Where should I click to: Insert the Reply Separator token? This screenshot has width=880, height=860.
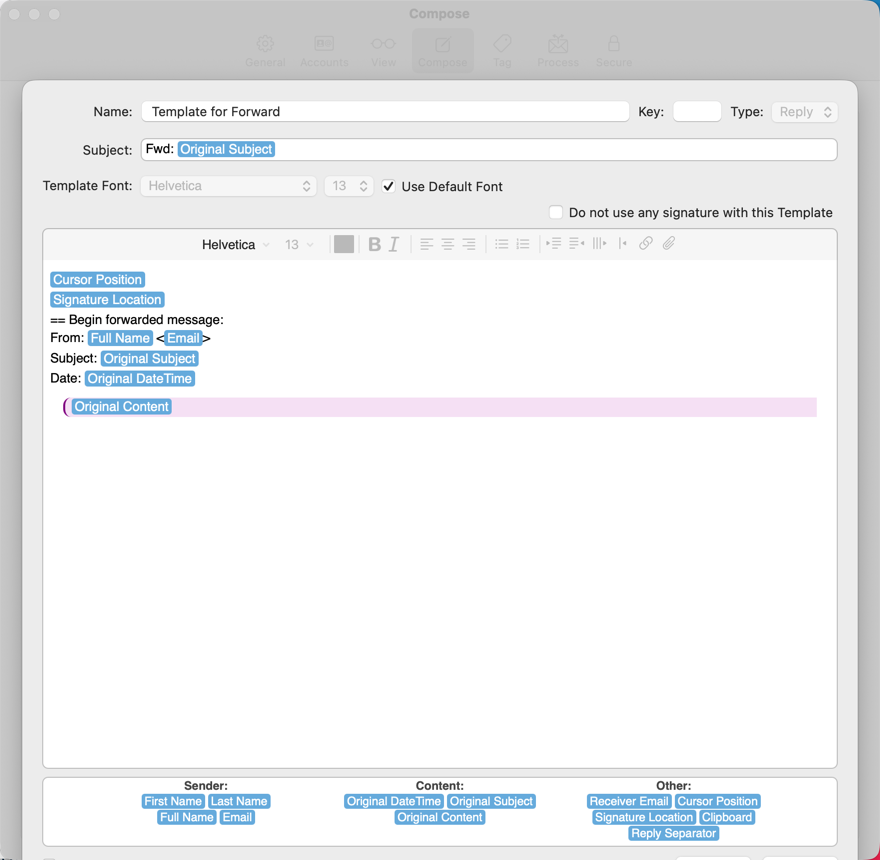[673, 833]
